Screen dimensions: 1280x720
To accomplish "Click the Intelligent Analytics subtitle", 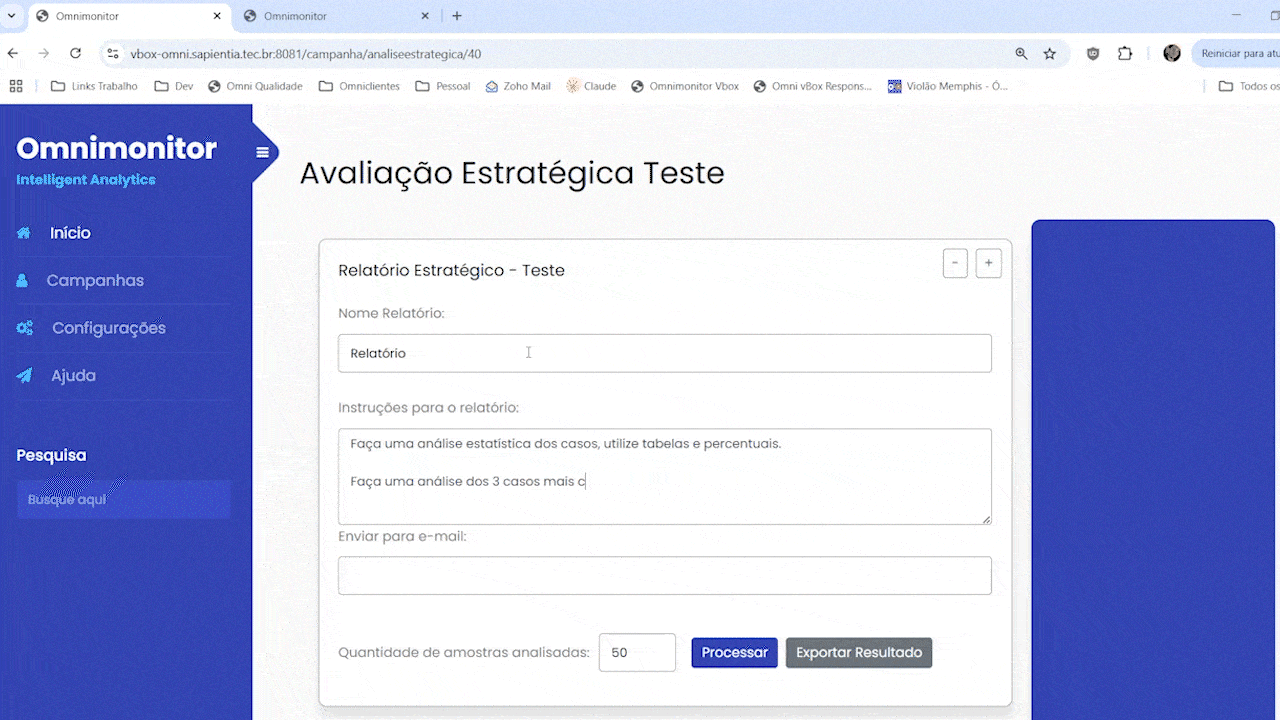I will [86, 180].
